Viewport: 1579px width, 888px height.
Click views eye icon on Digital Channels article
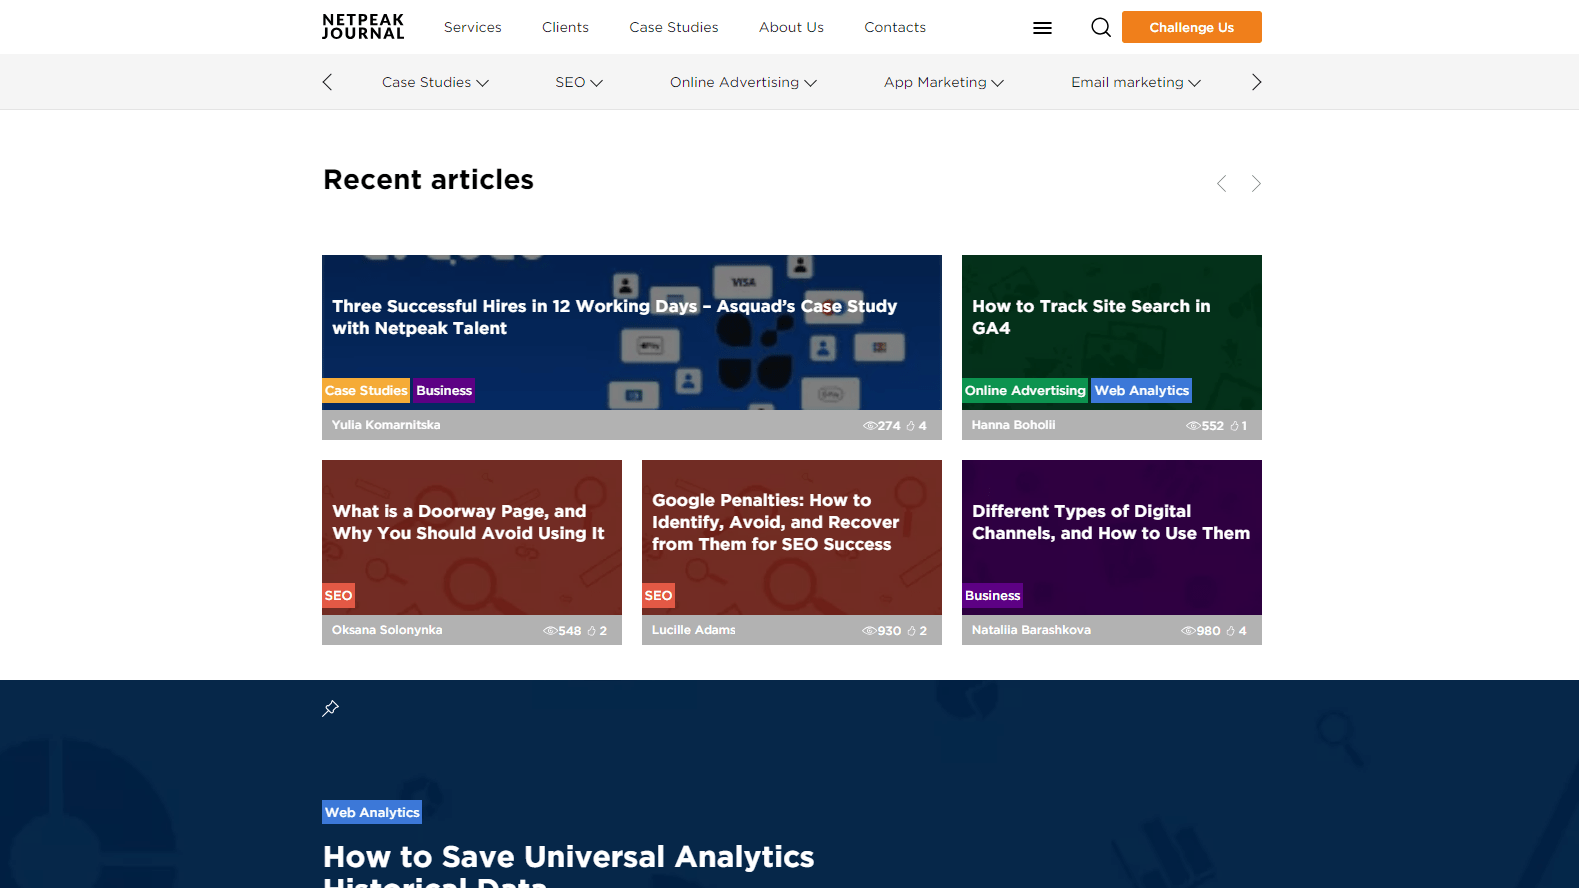tap(1188, 631)
